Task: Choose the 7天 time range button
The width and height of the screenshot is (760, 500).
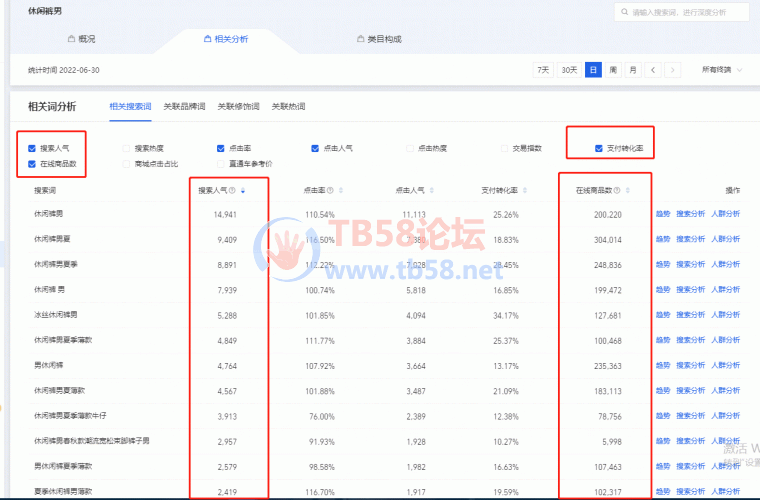Action: point(543,70)
